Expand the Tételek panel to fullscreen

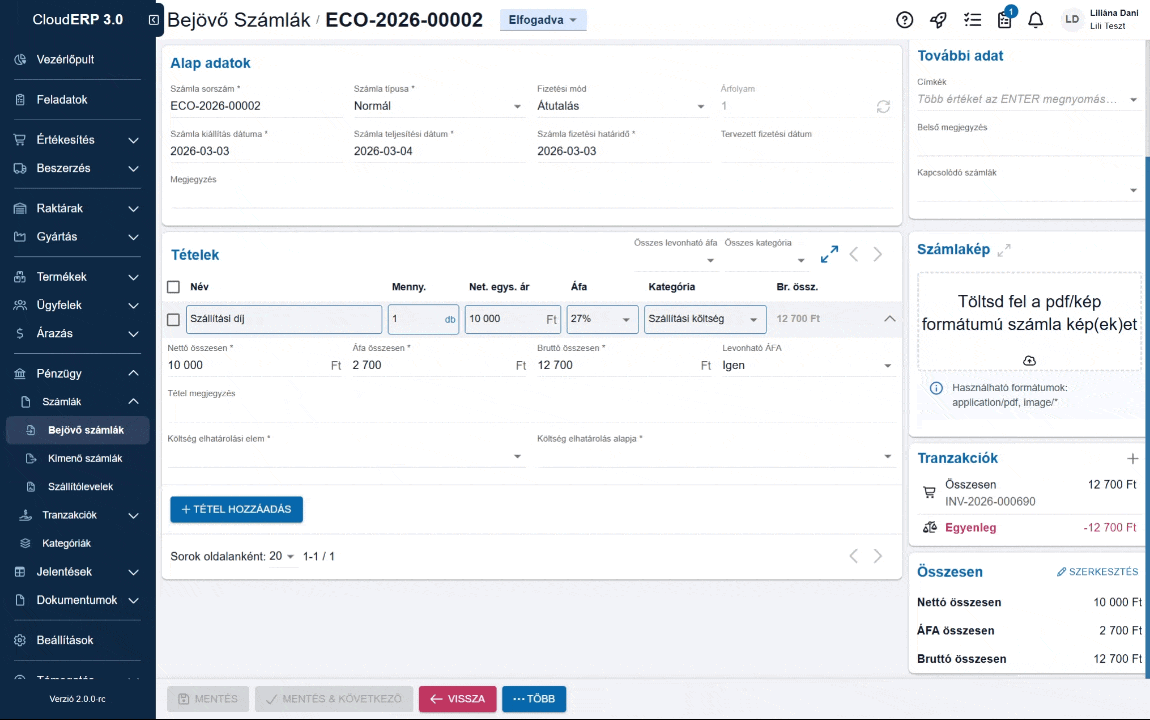[829, 255]
